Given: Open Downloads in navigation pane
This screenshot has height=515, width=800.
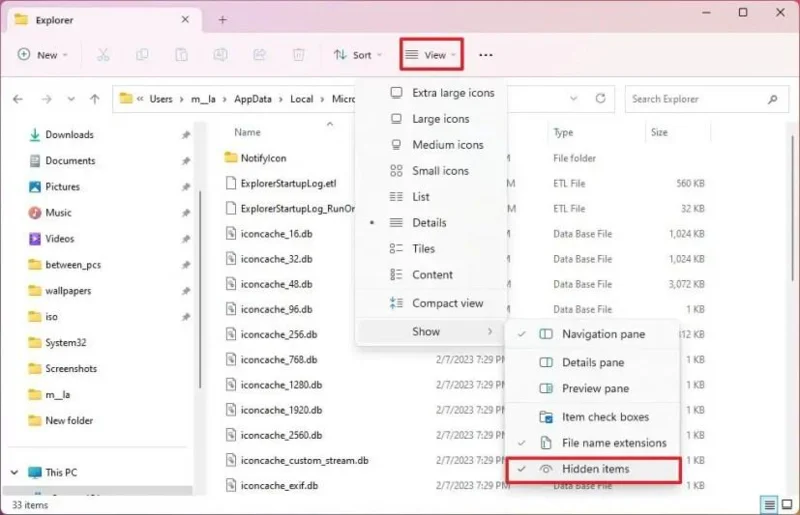Looking at the screenshot, I should pyautogui.click(x=69, y=135).
